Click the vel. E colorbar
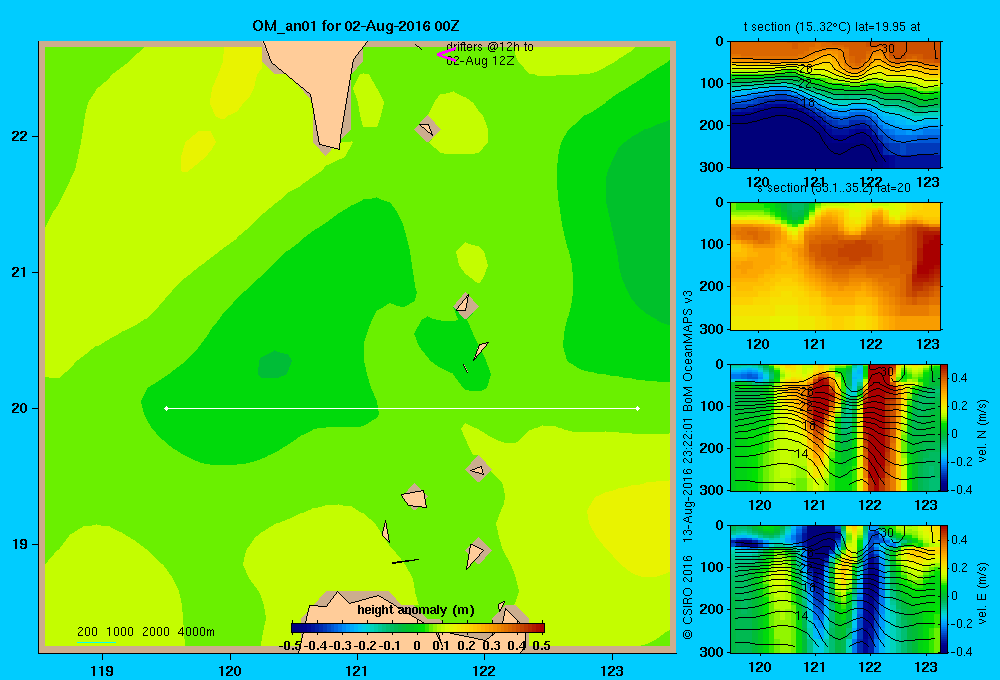The image size is (1000, 680). point(945,589)
